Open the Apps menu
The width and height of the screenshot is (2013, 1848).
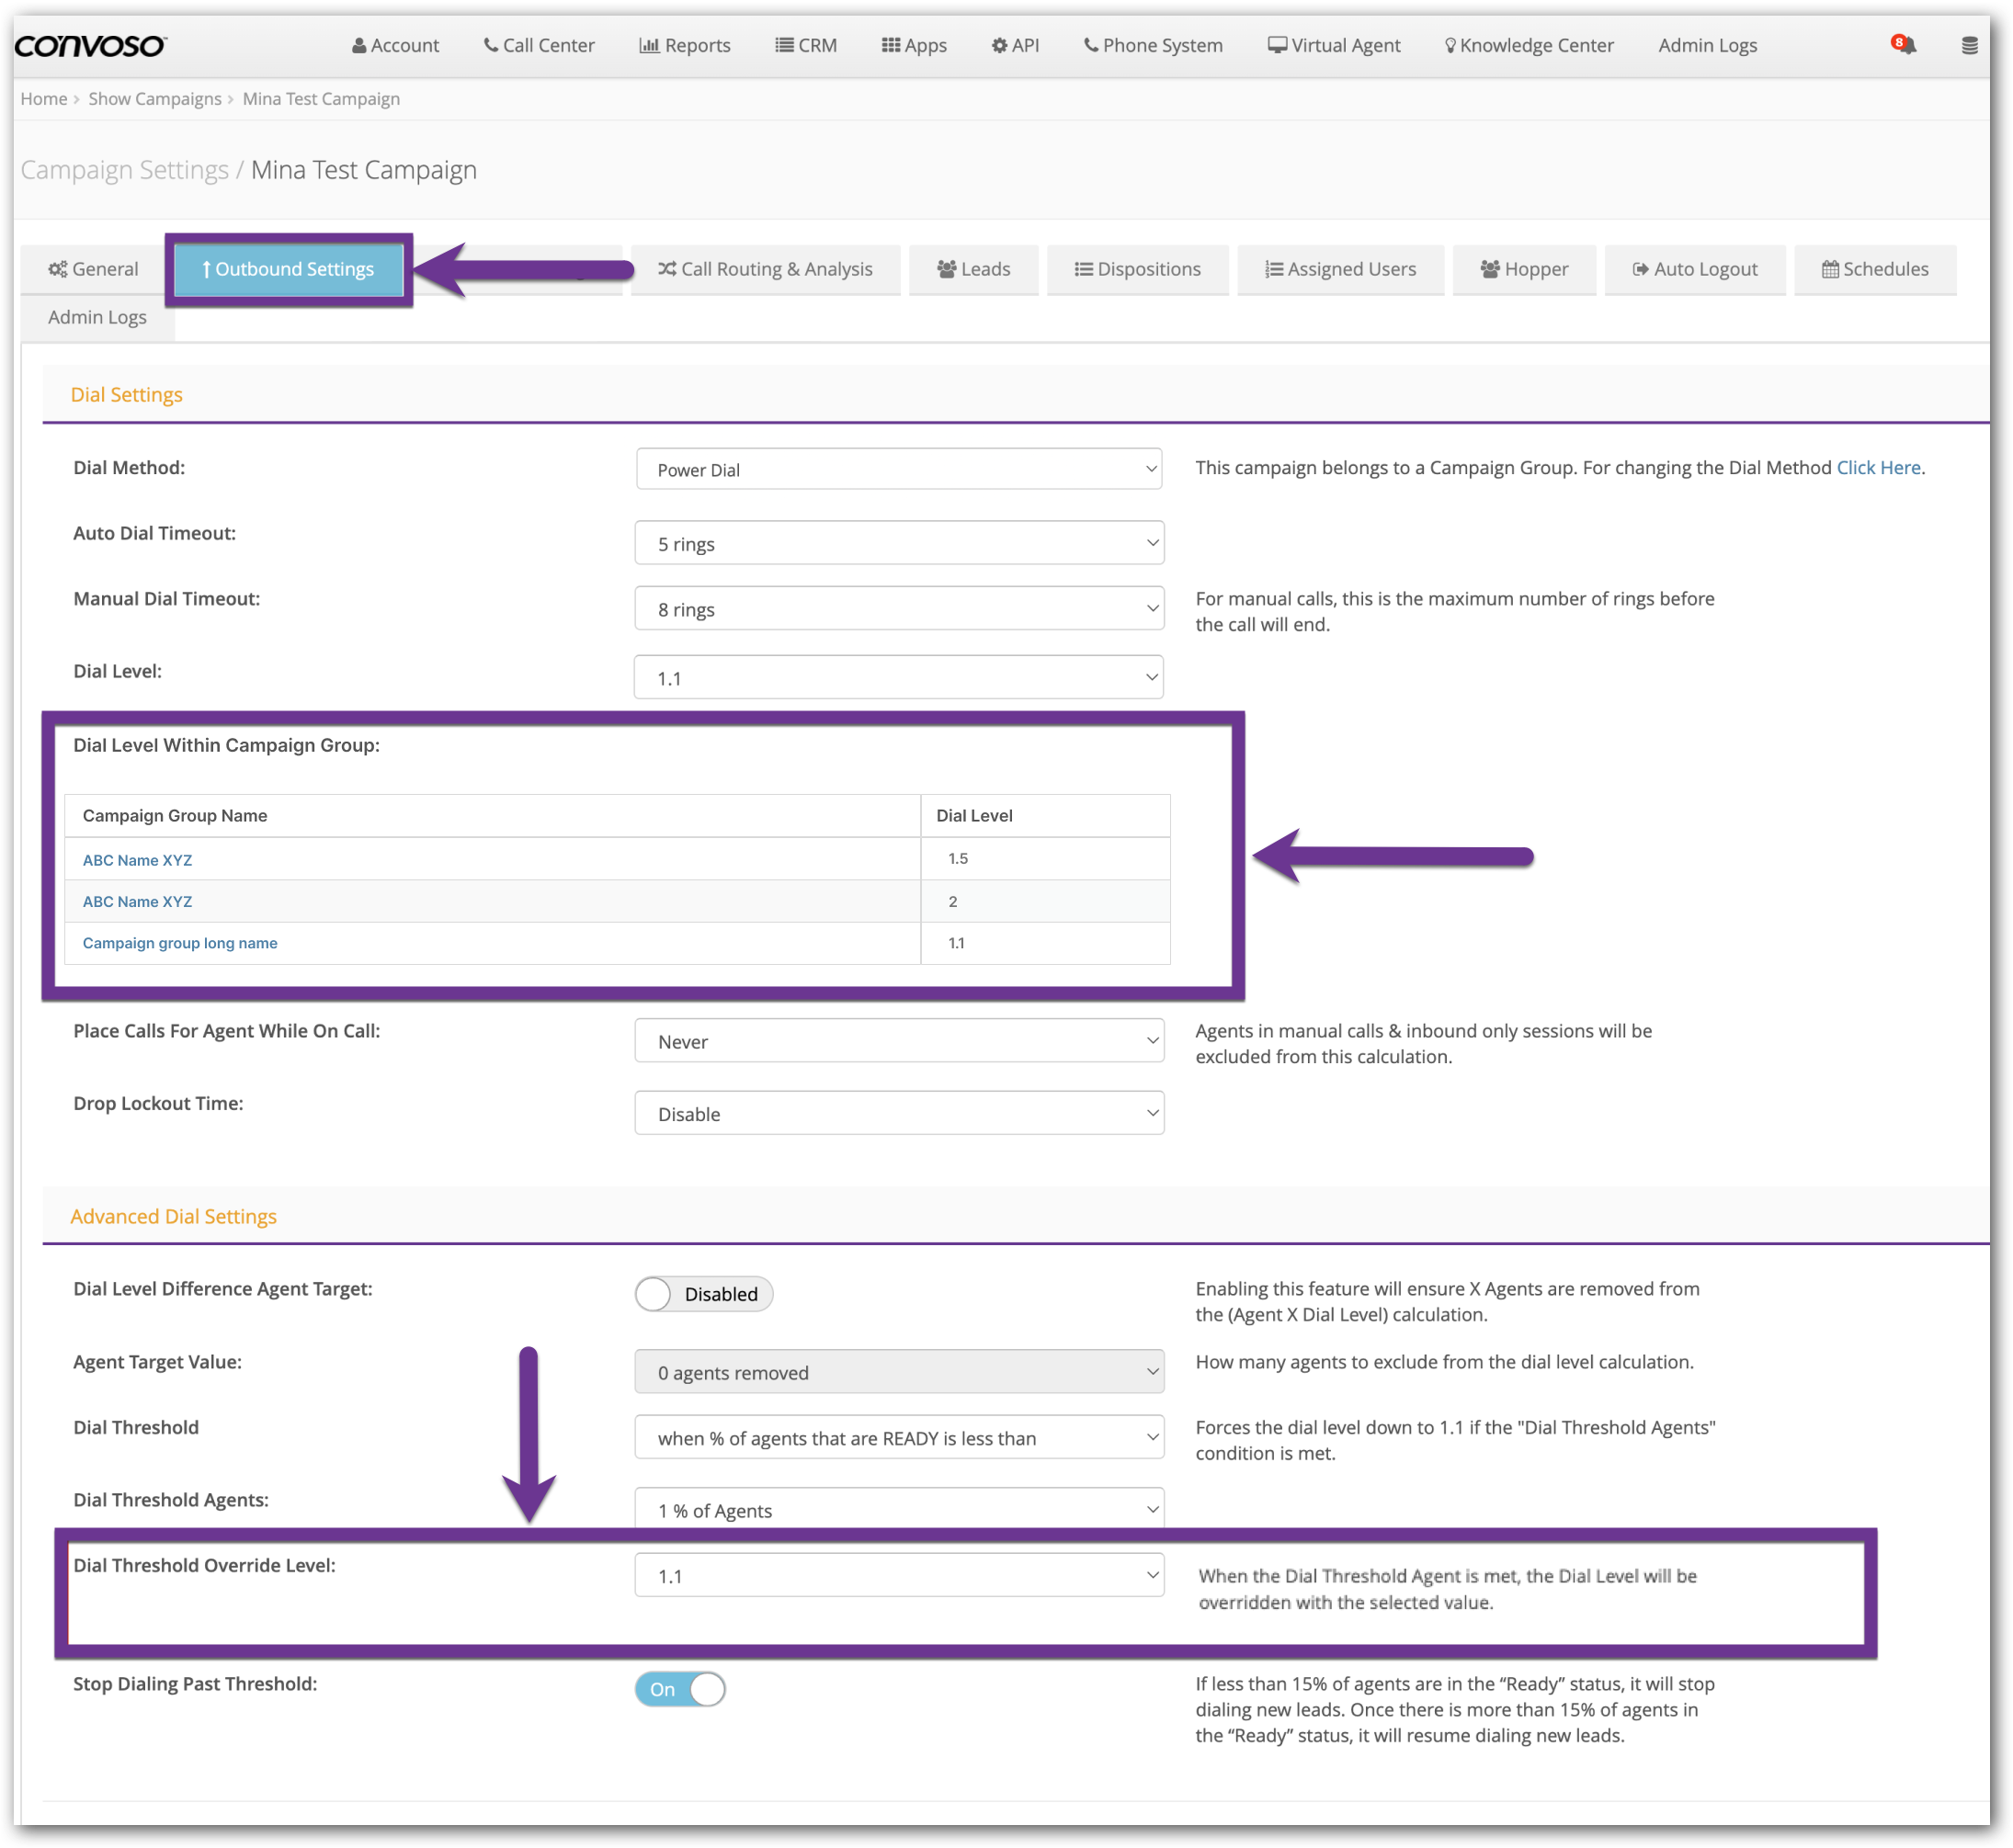(x=914, y=45)
